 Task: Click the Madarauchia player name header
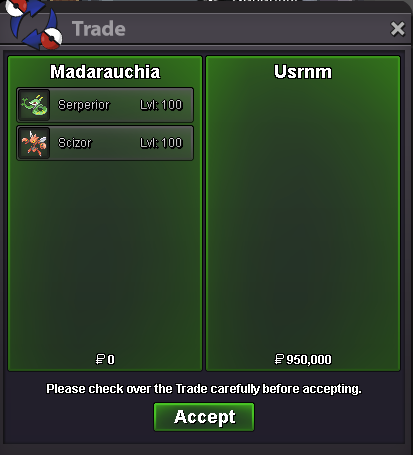pyautogui.click(x=105, y=72)
